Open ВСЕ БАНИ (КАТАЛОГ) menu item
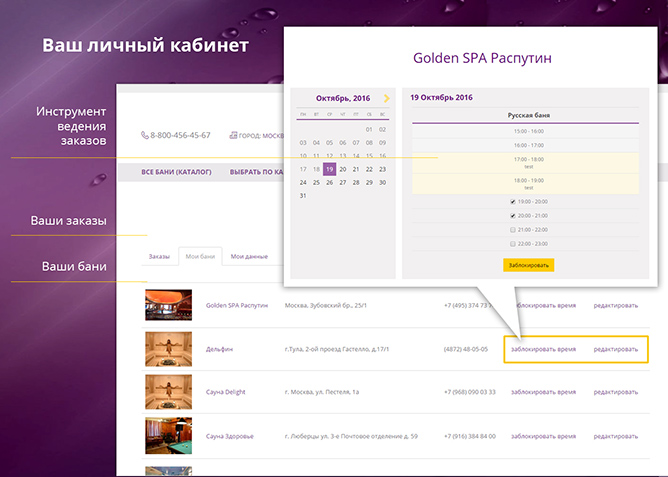The height and width of the screenshot is (477, 668). point(176,172)
